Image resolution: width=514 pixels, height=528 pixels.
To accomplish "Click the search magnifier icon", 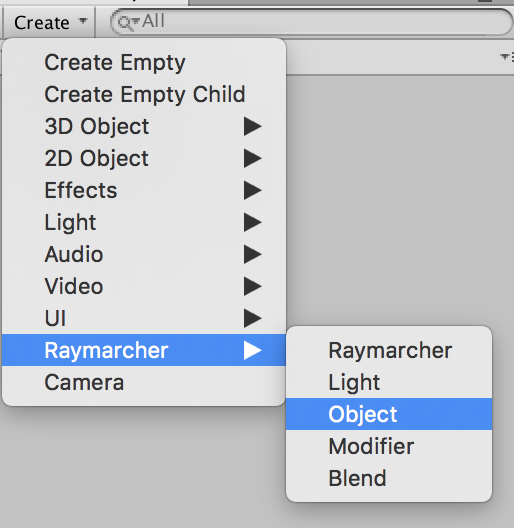I will click(x=127, y=23).
